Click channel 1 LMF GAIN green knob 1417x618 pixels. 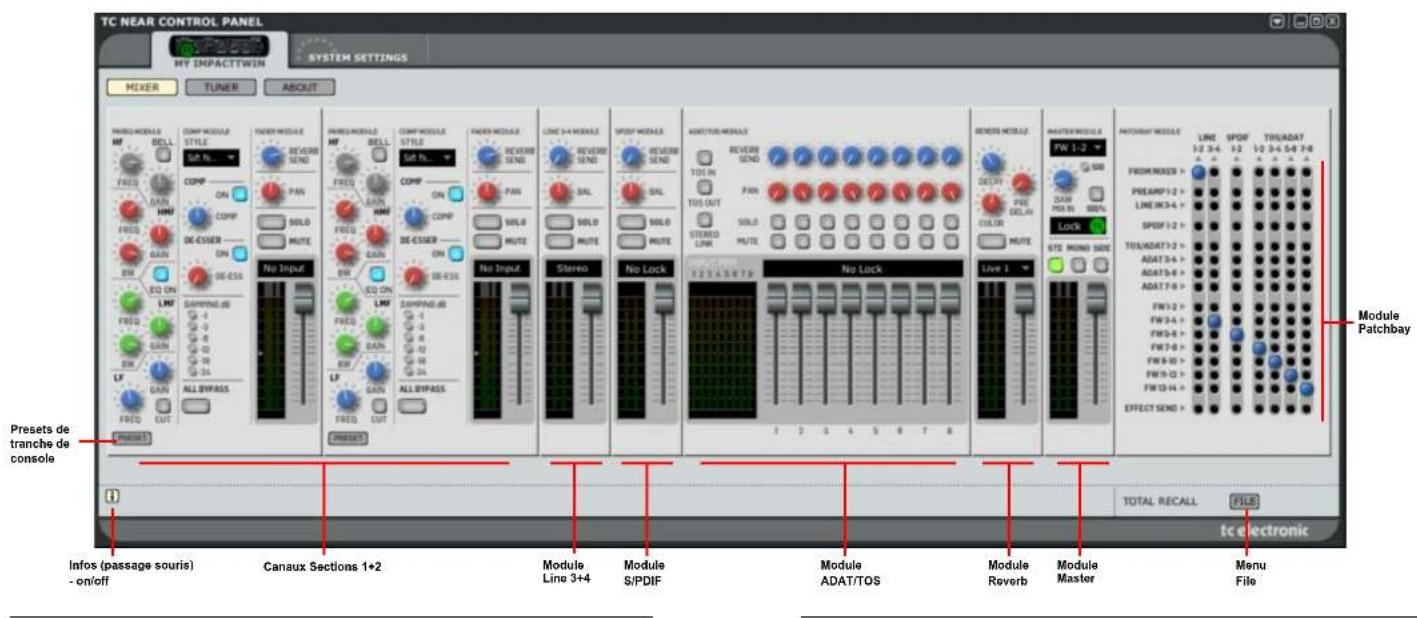click(160, 325)
